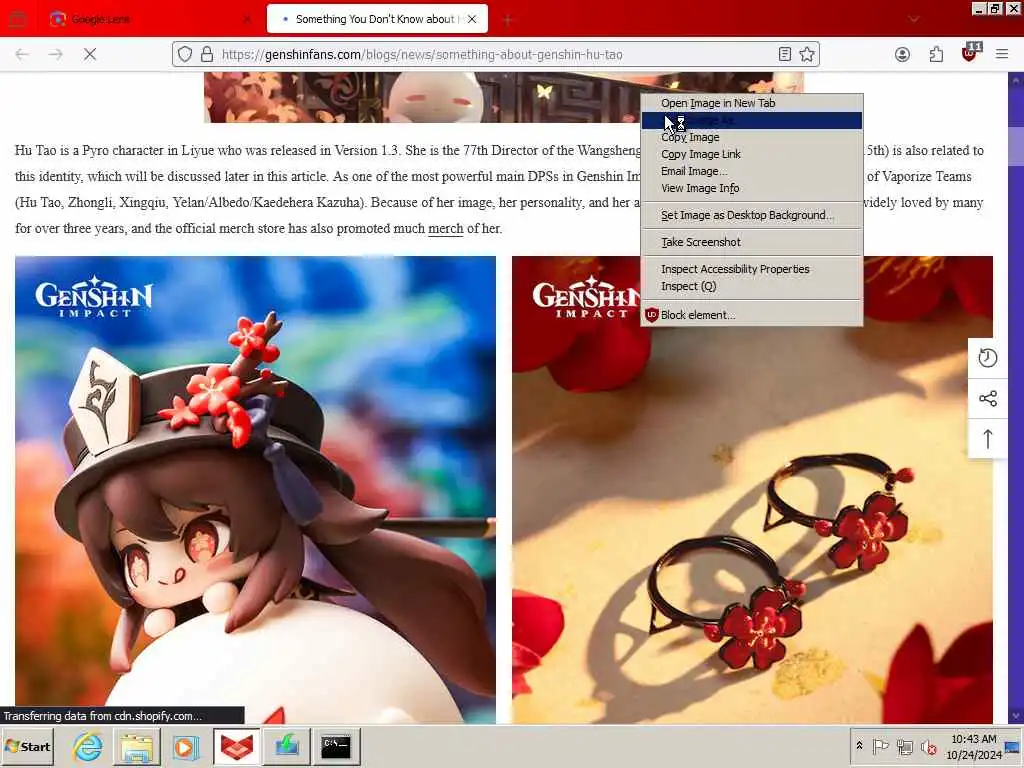Viewport: 1024px width, 768px height.
Task: Choose Inspect (Q) entry
Action: point(752,286)
